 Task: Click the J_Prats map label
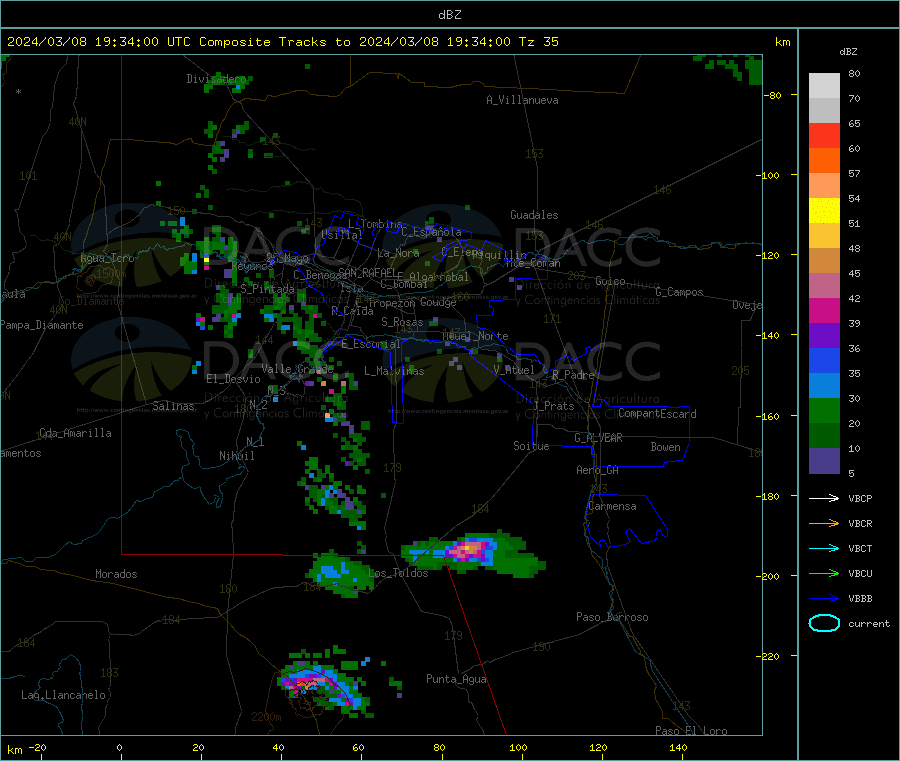click(553, 406)
